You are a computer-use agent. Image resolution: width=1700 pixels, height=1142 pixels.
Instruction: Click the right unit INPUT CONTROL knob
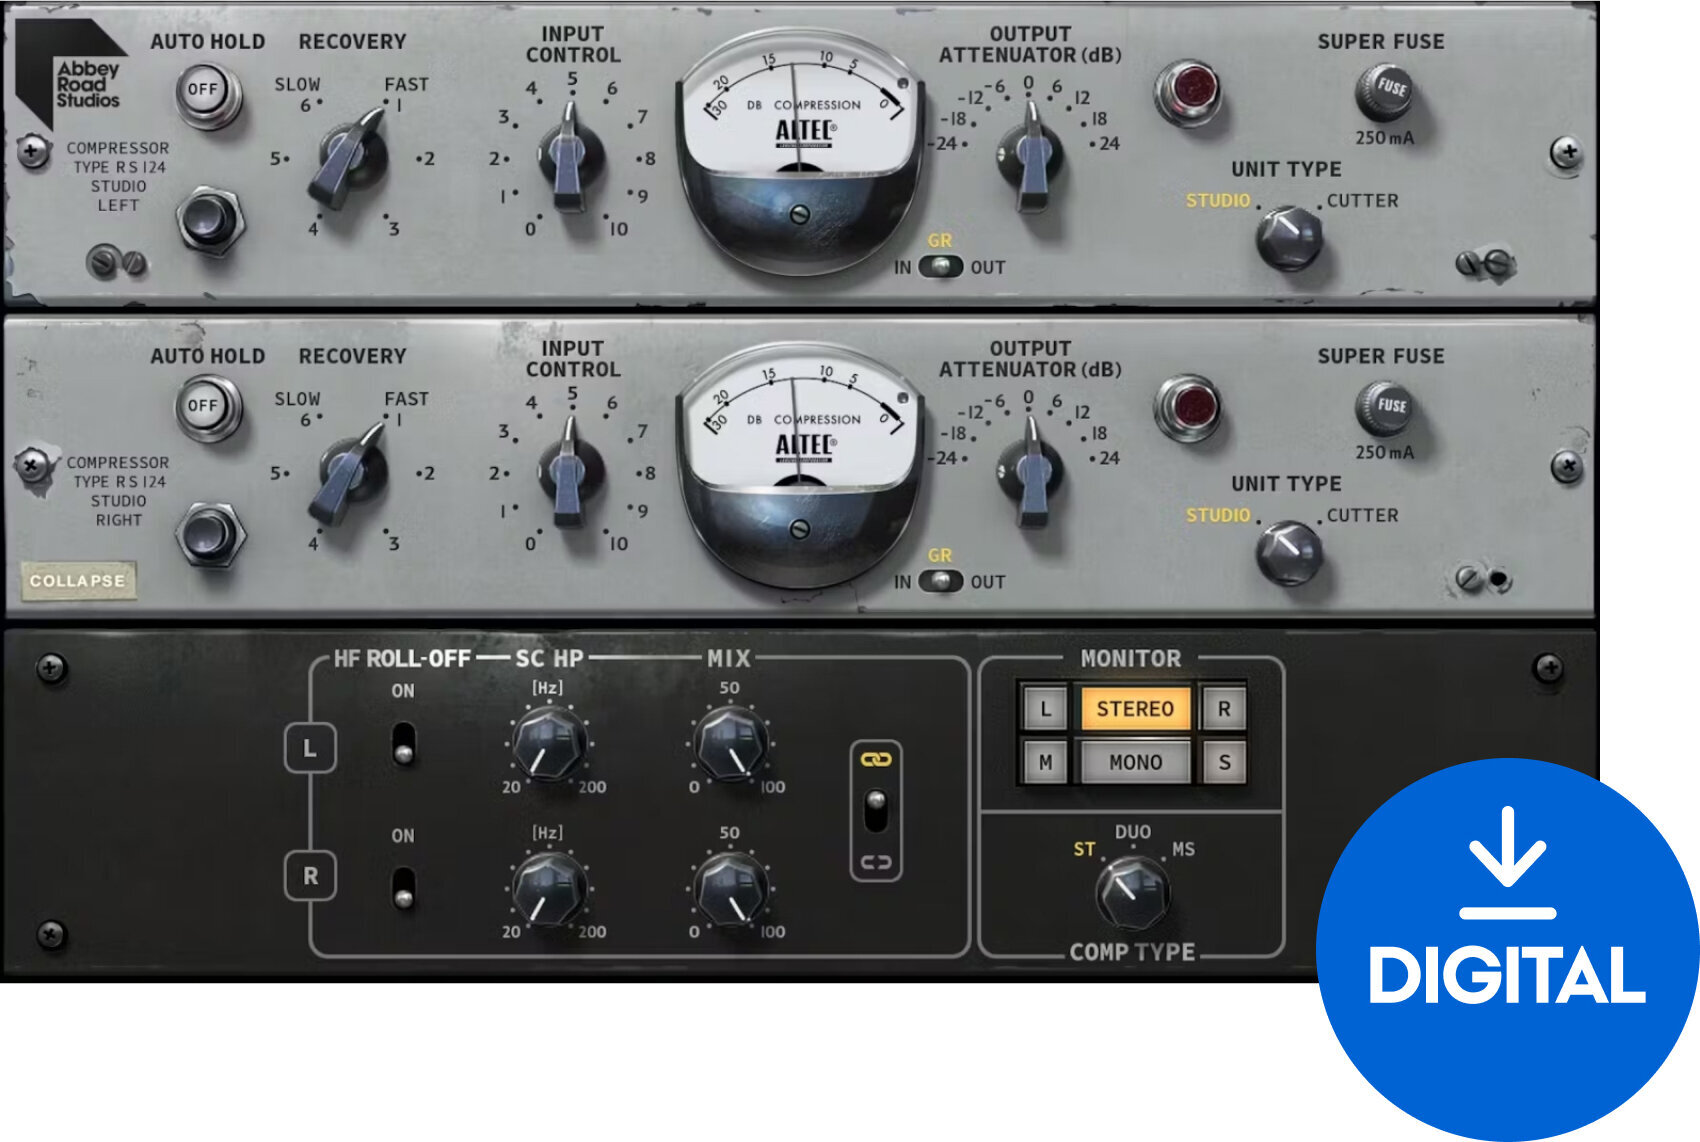570,473
